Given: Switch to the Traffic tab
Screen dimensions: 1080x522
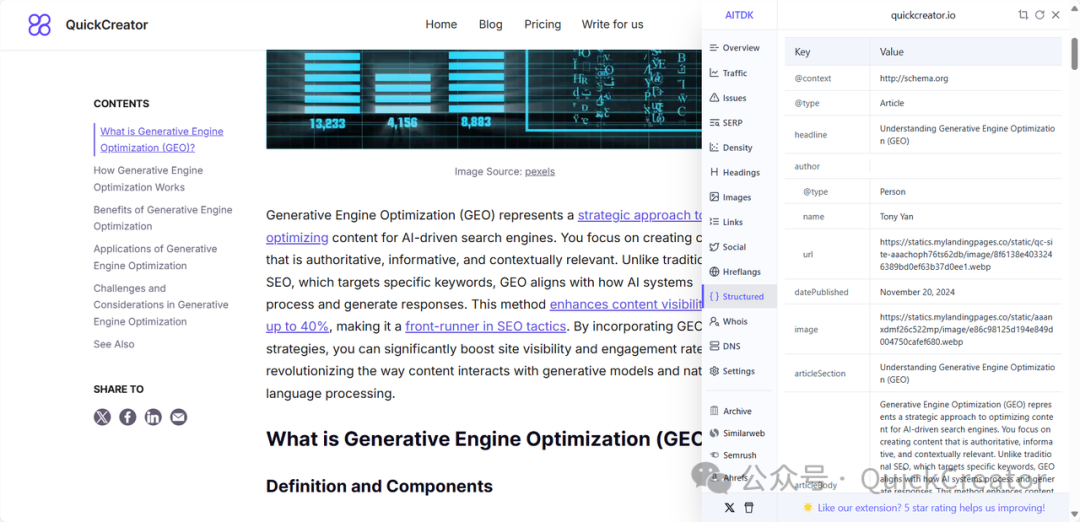Looking at the screenshot, I should (x=734, y=73).
